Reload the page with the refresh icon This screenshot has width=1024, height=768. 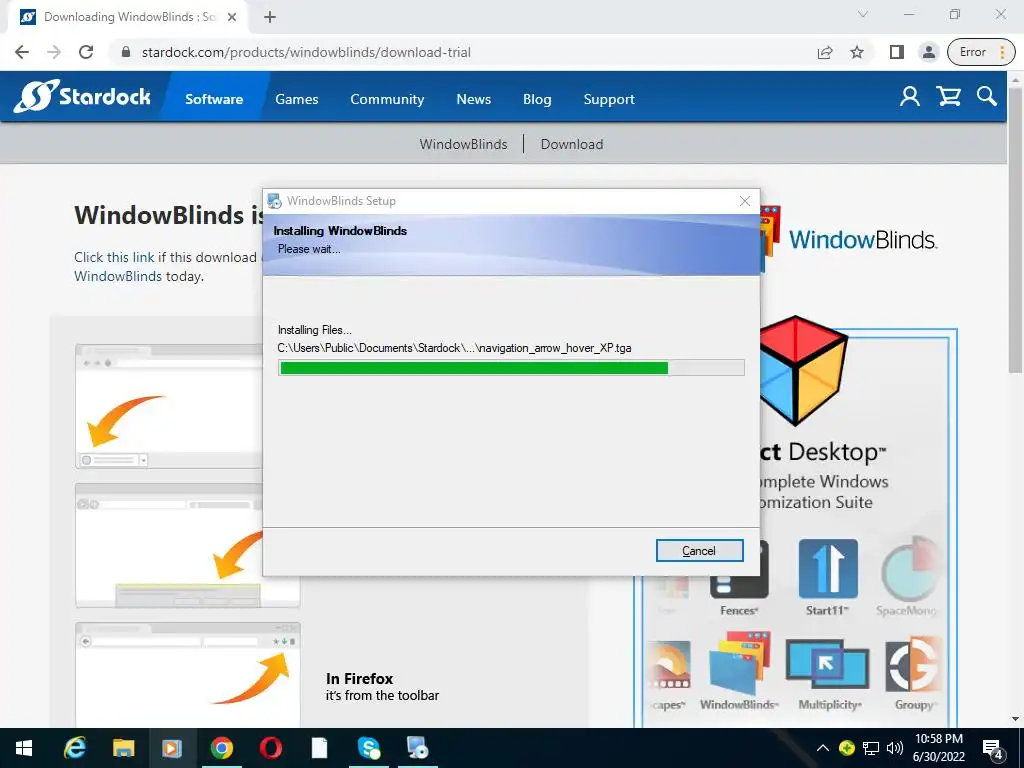tap(86, 52)
